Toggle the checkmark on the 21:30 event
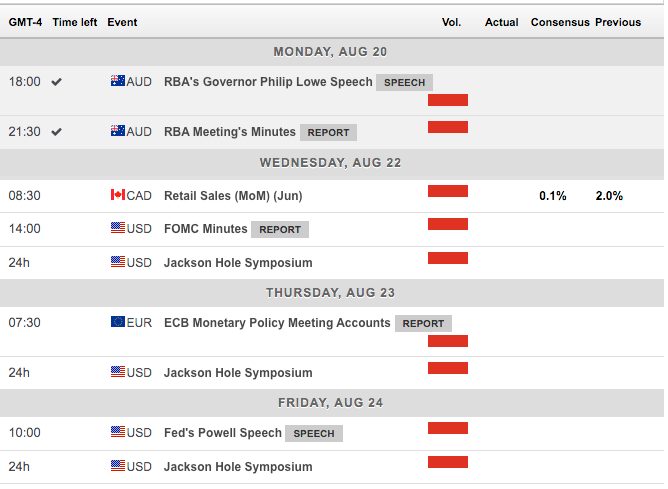Image resolution: width=668 pixels, height=489 pixels. click(57, 132)
